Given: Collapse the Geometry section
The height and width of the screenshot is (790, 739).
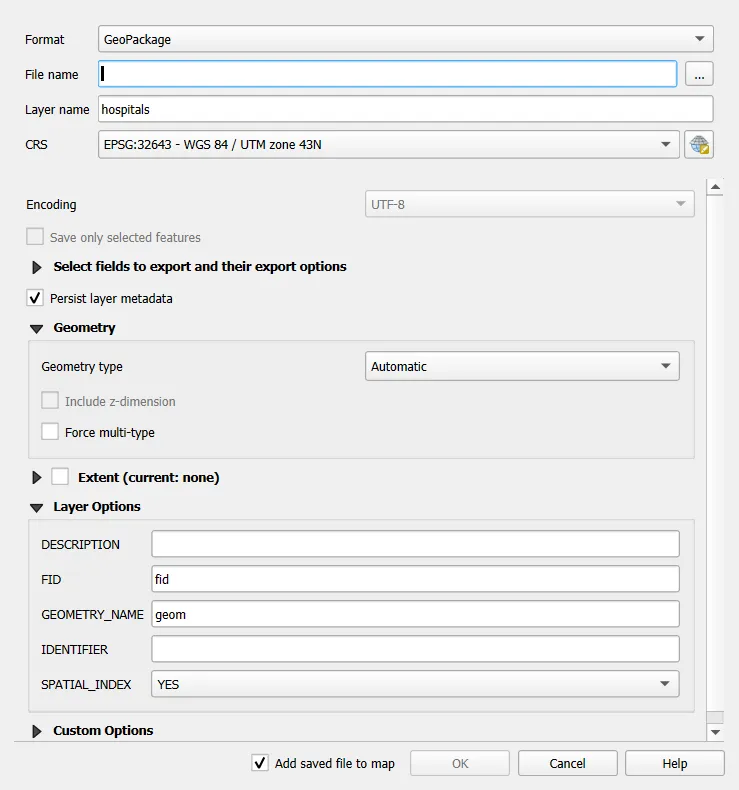Looking at the screenshot, I should pos(37,328).
